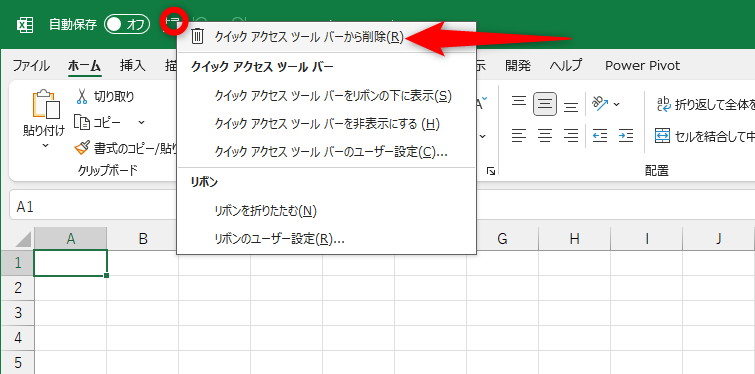Open the ファイル tab
This screenshot has height=374, width=755.
31,65
